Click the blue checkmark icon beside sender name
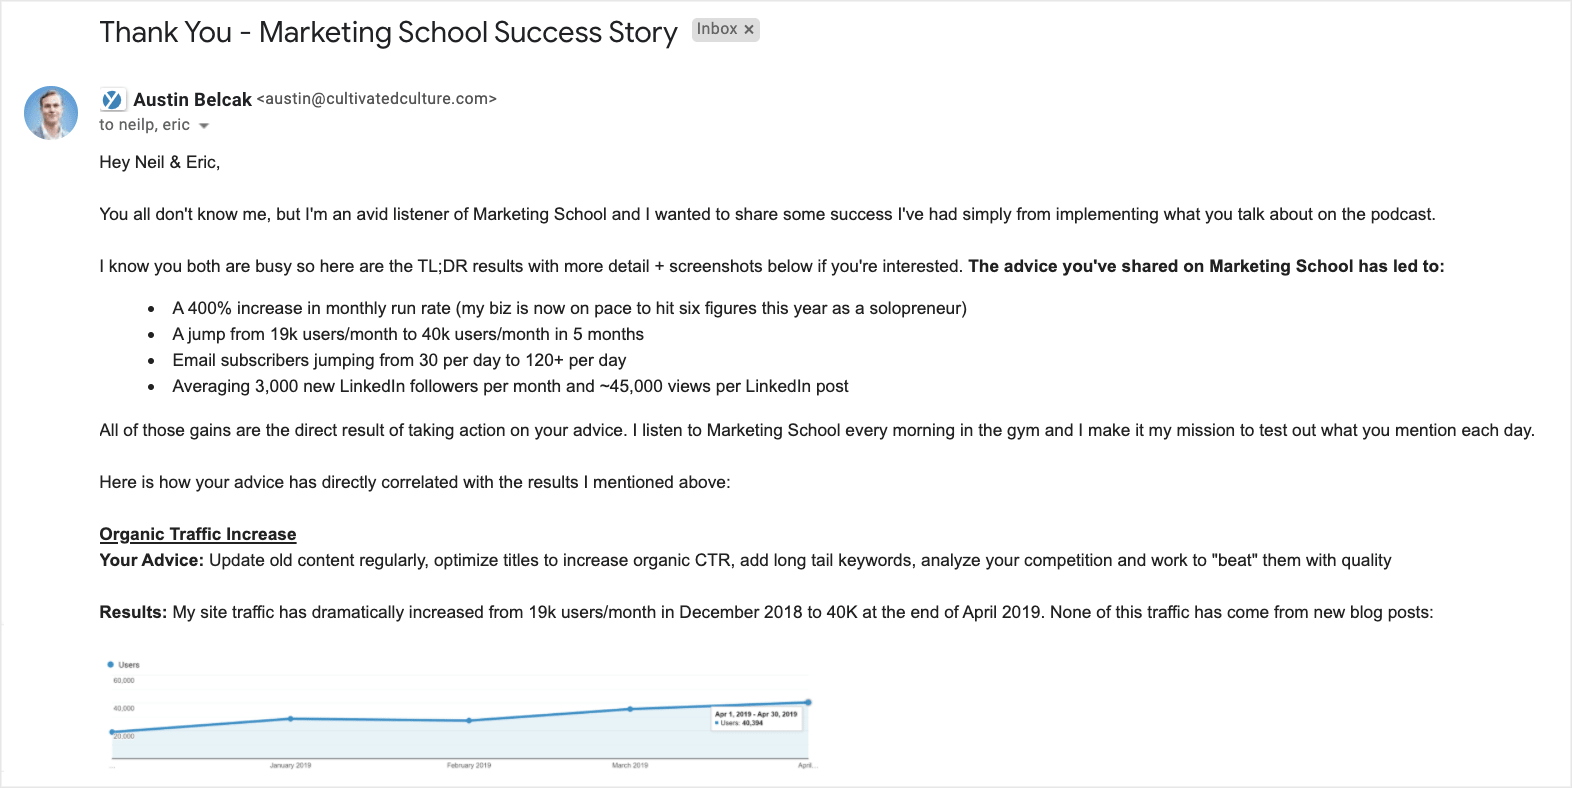Screen dimensions: 1572x788 coord(112,100)
